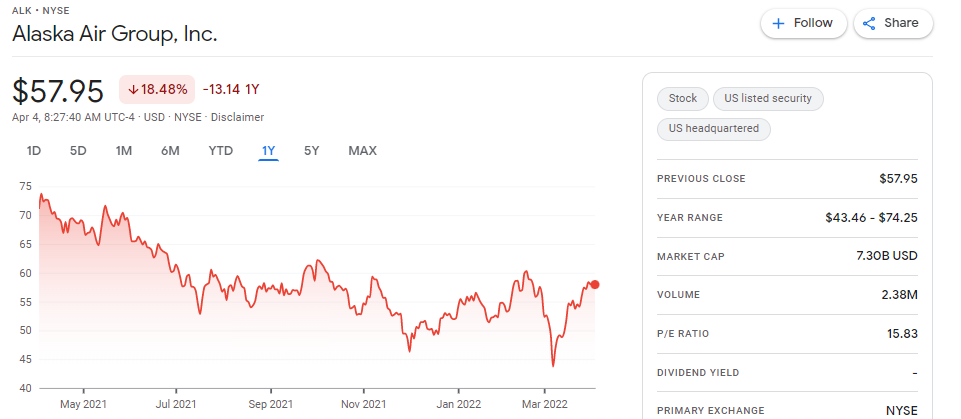Screen dimensions: 961x419
Task: Click the DIVIDEND YIELD label
Action: point(698,372)
